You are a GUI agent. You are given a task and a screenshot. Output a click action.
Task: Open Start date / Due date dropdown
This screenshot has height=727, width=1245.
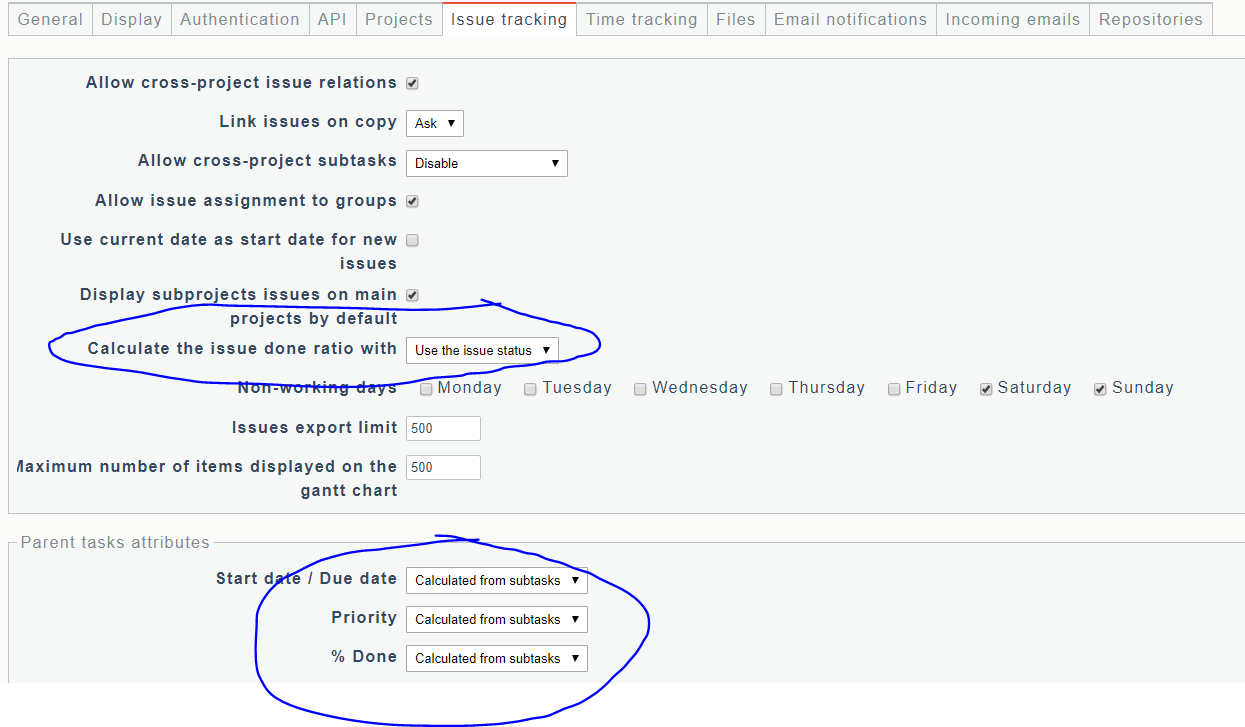(497, 580)
